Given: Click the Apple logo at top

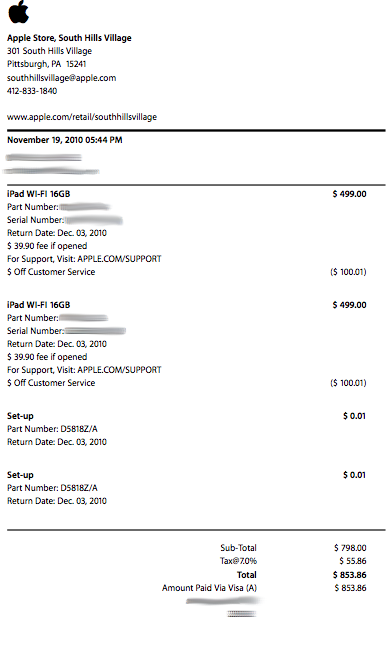Looking at the screenshot, I should pos(19,12).
